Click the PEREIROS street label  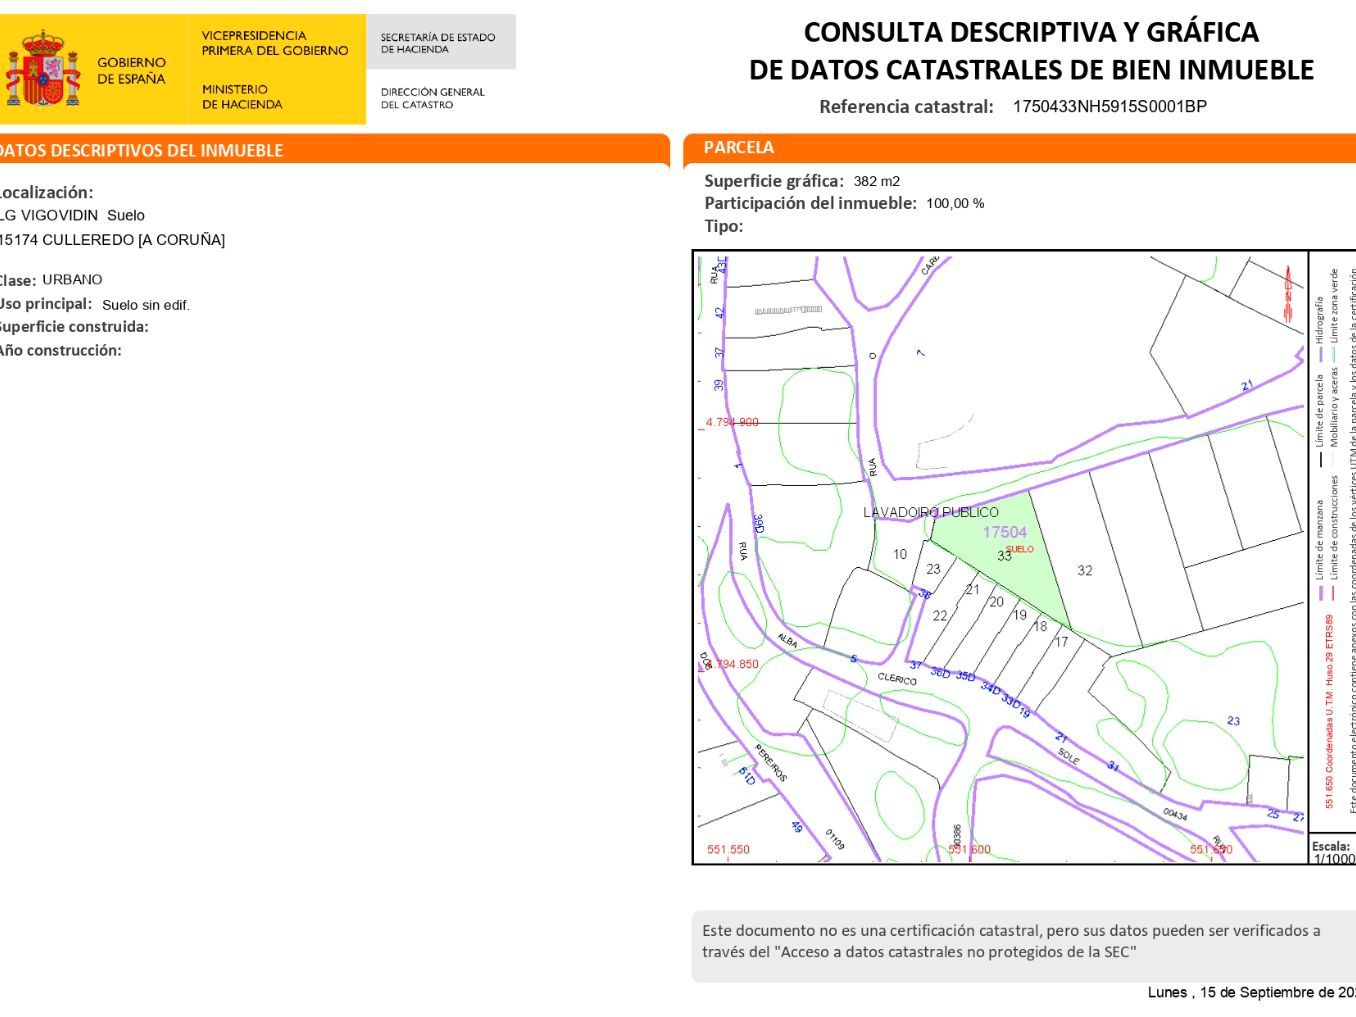coord(771,763)
